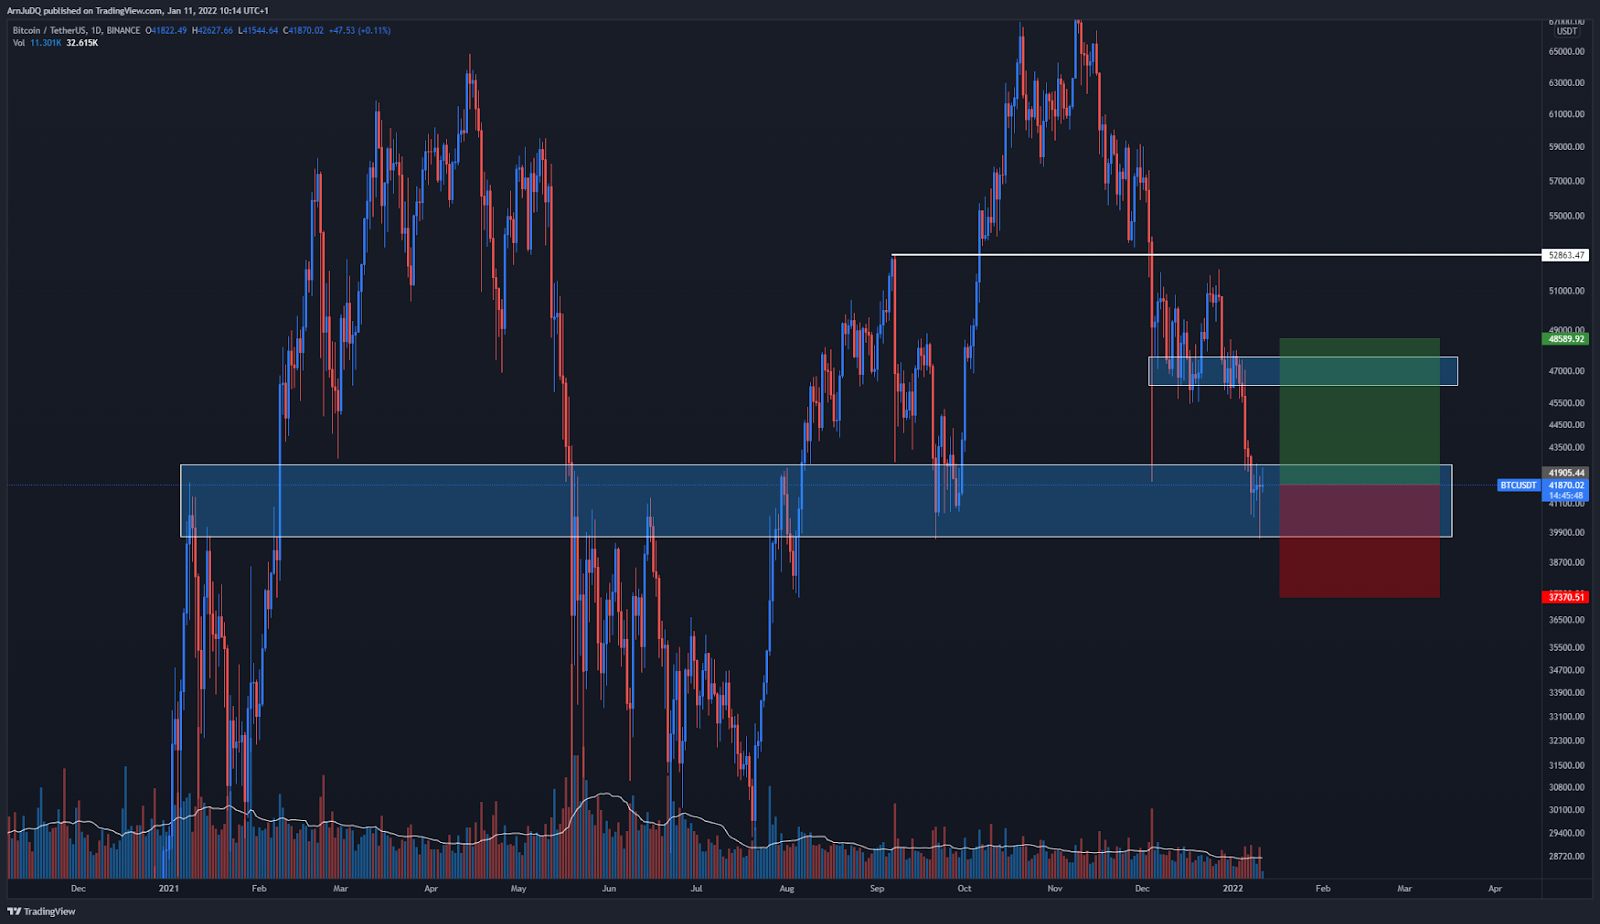The width and height of the screenshot is (1600, 924).
Task: Click the gray 41905.44 entry price label
Action: (x=1566, y=473)
